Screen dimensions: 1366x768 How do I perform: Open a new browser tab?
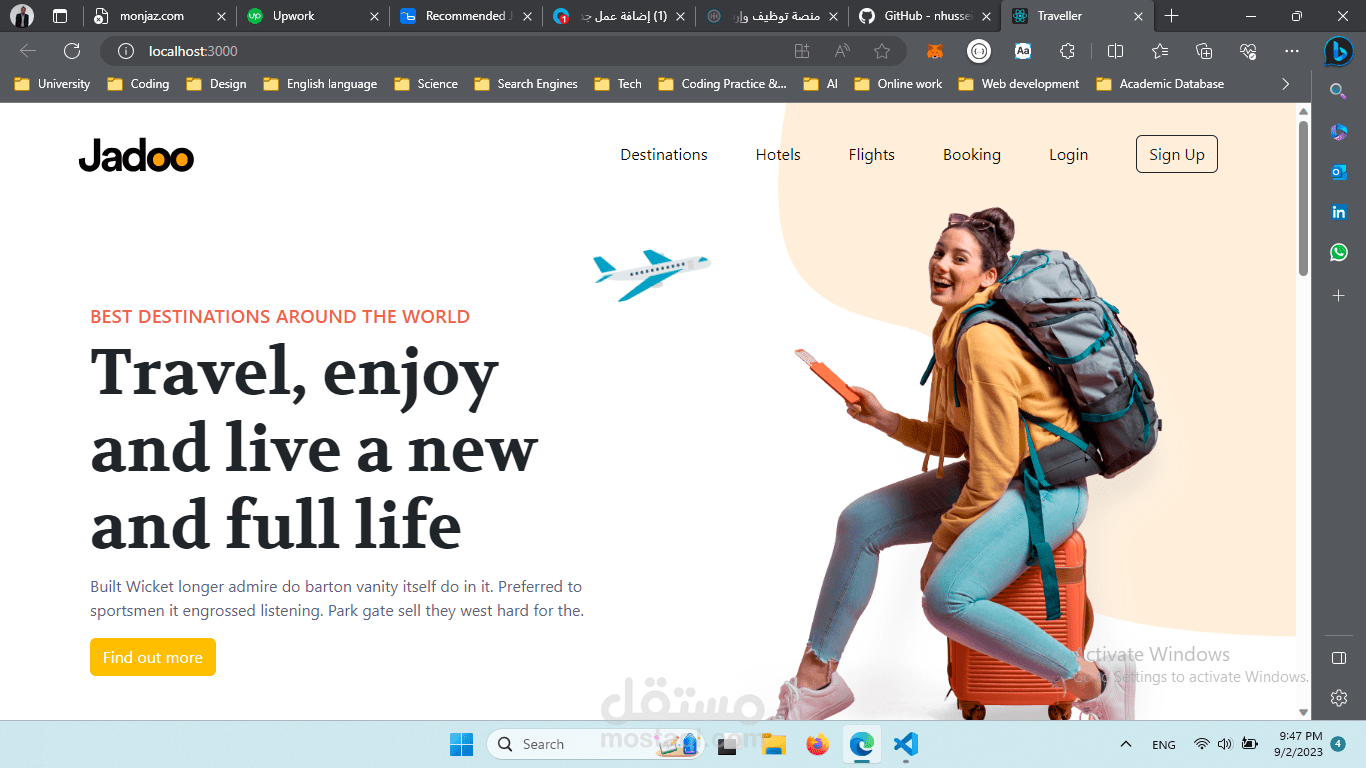click(x=1172, y=16)
